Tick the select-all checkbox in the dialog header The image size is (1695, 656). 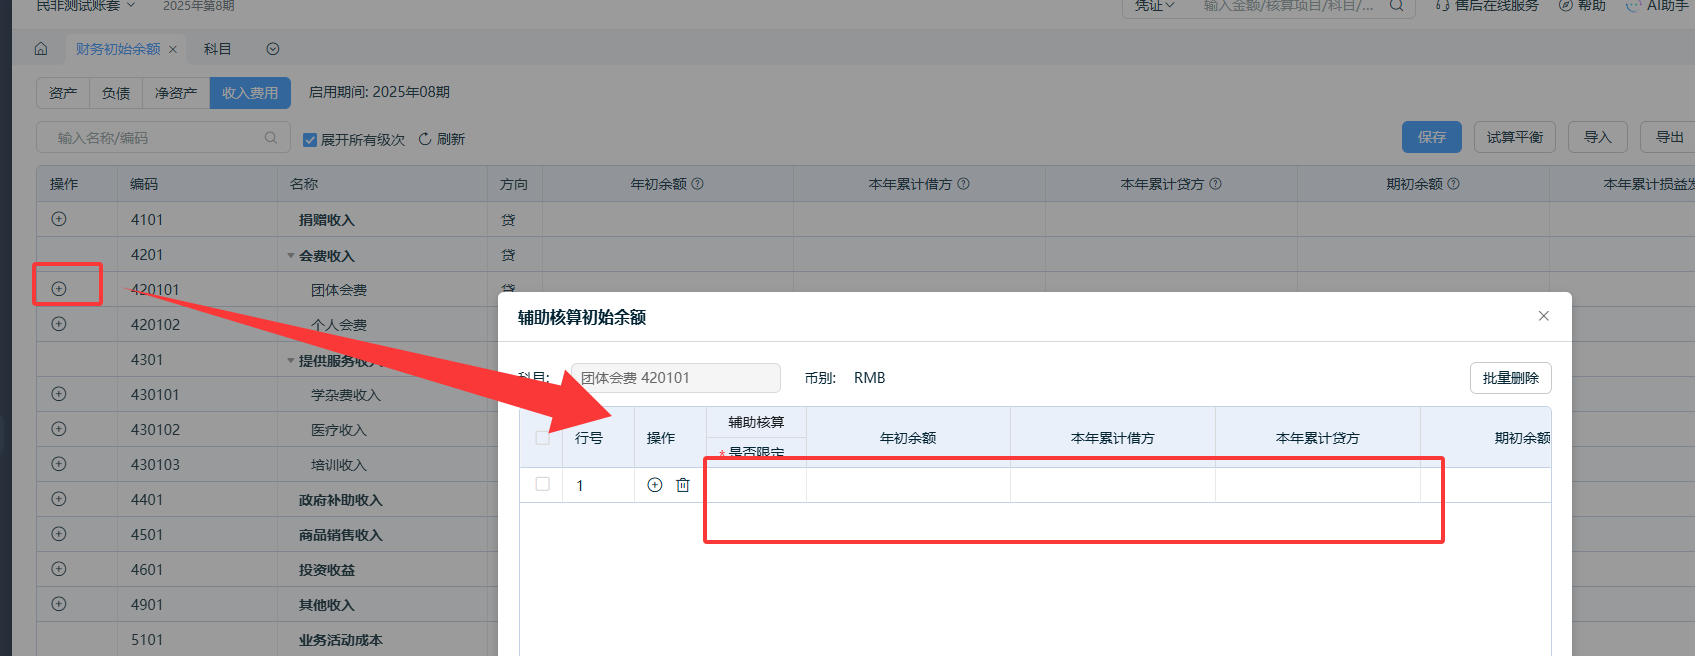pyautogui.click(x=543, y=438)
